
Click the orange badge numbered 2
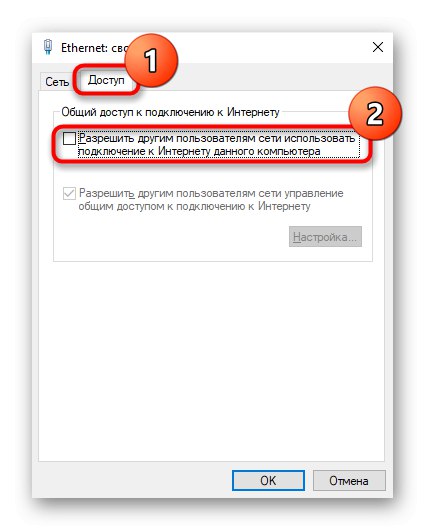pyautogui.click(x=375, y=113)
